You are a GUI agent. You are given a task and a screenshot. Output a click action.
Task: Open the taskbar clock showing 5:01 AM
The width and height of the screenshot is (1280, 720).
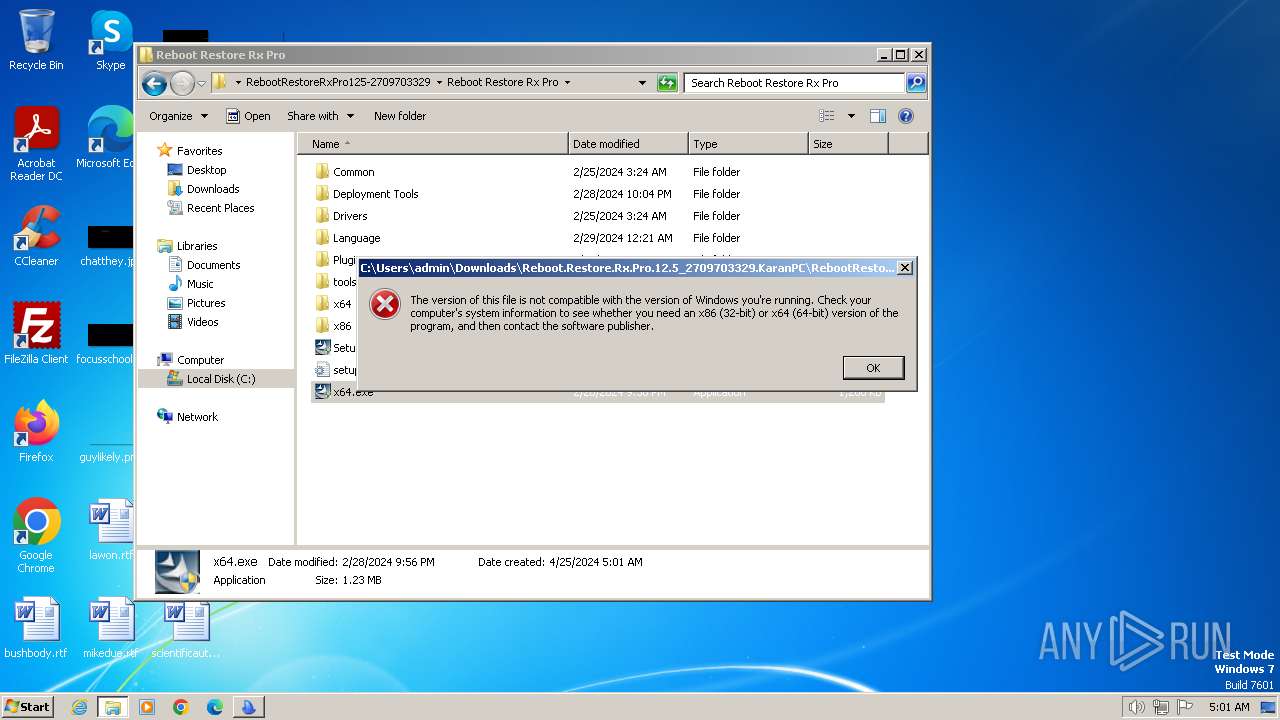[x=1229, y=707]
